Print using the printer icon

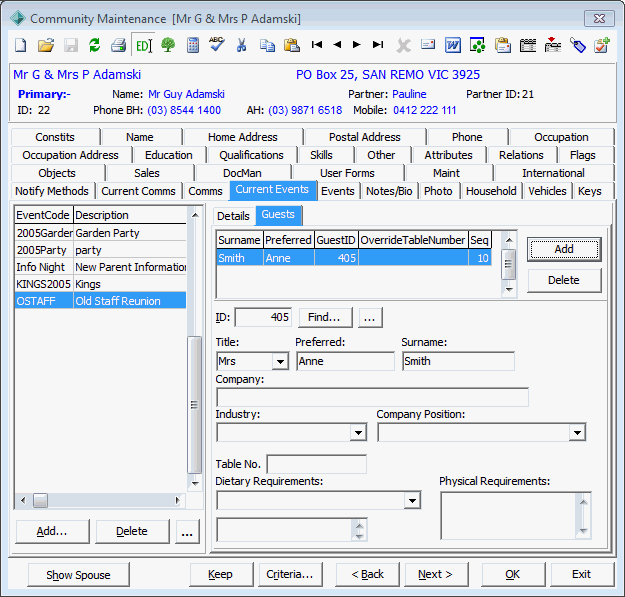[x=118, y=45]
